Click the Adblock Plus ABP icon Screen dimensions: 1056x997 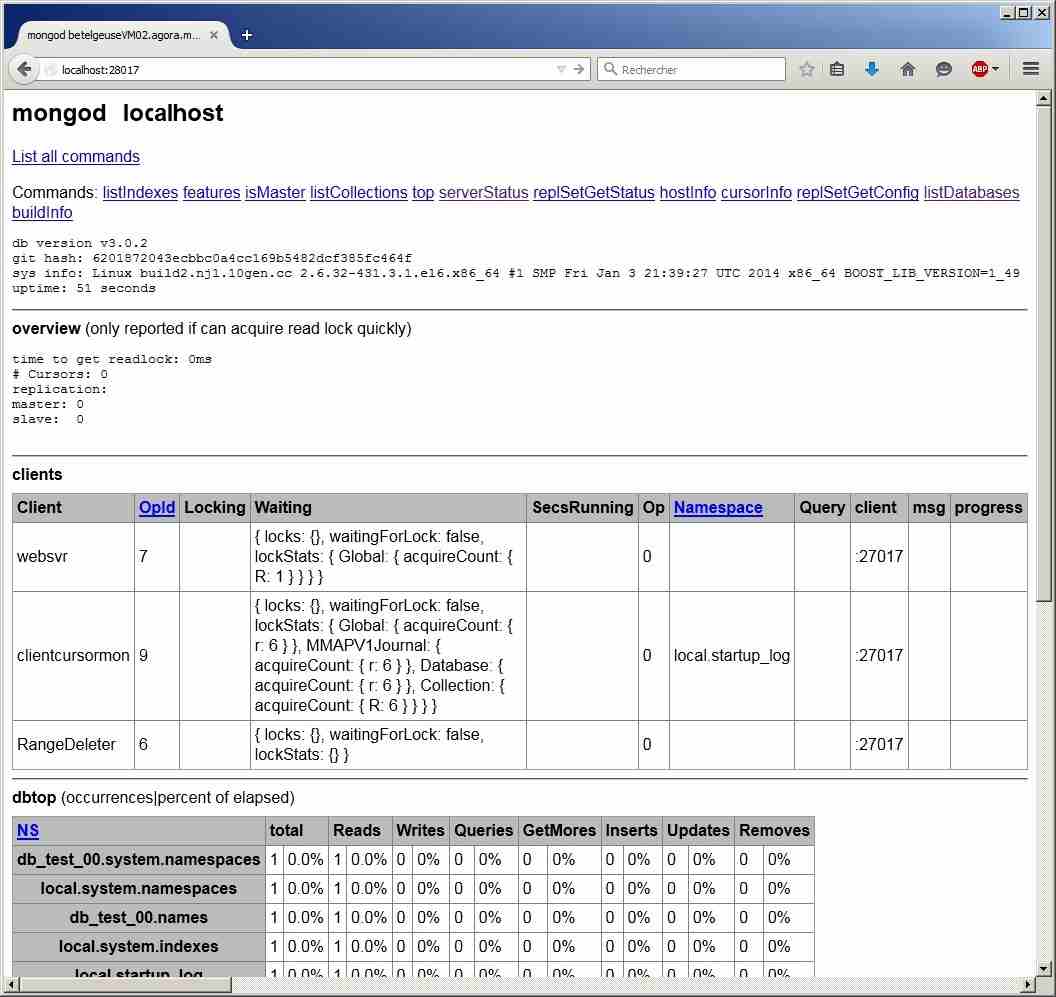(979, 69)
